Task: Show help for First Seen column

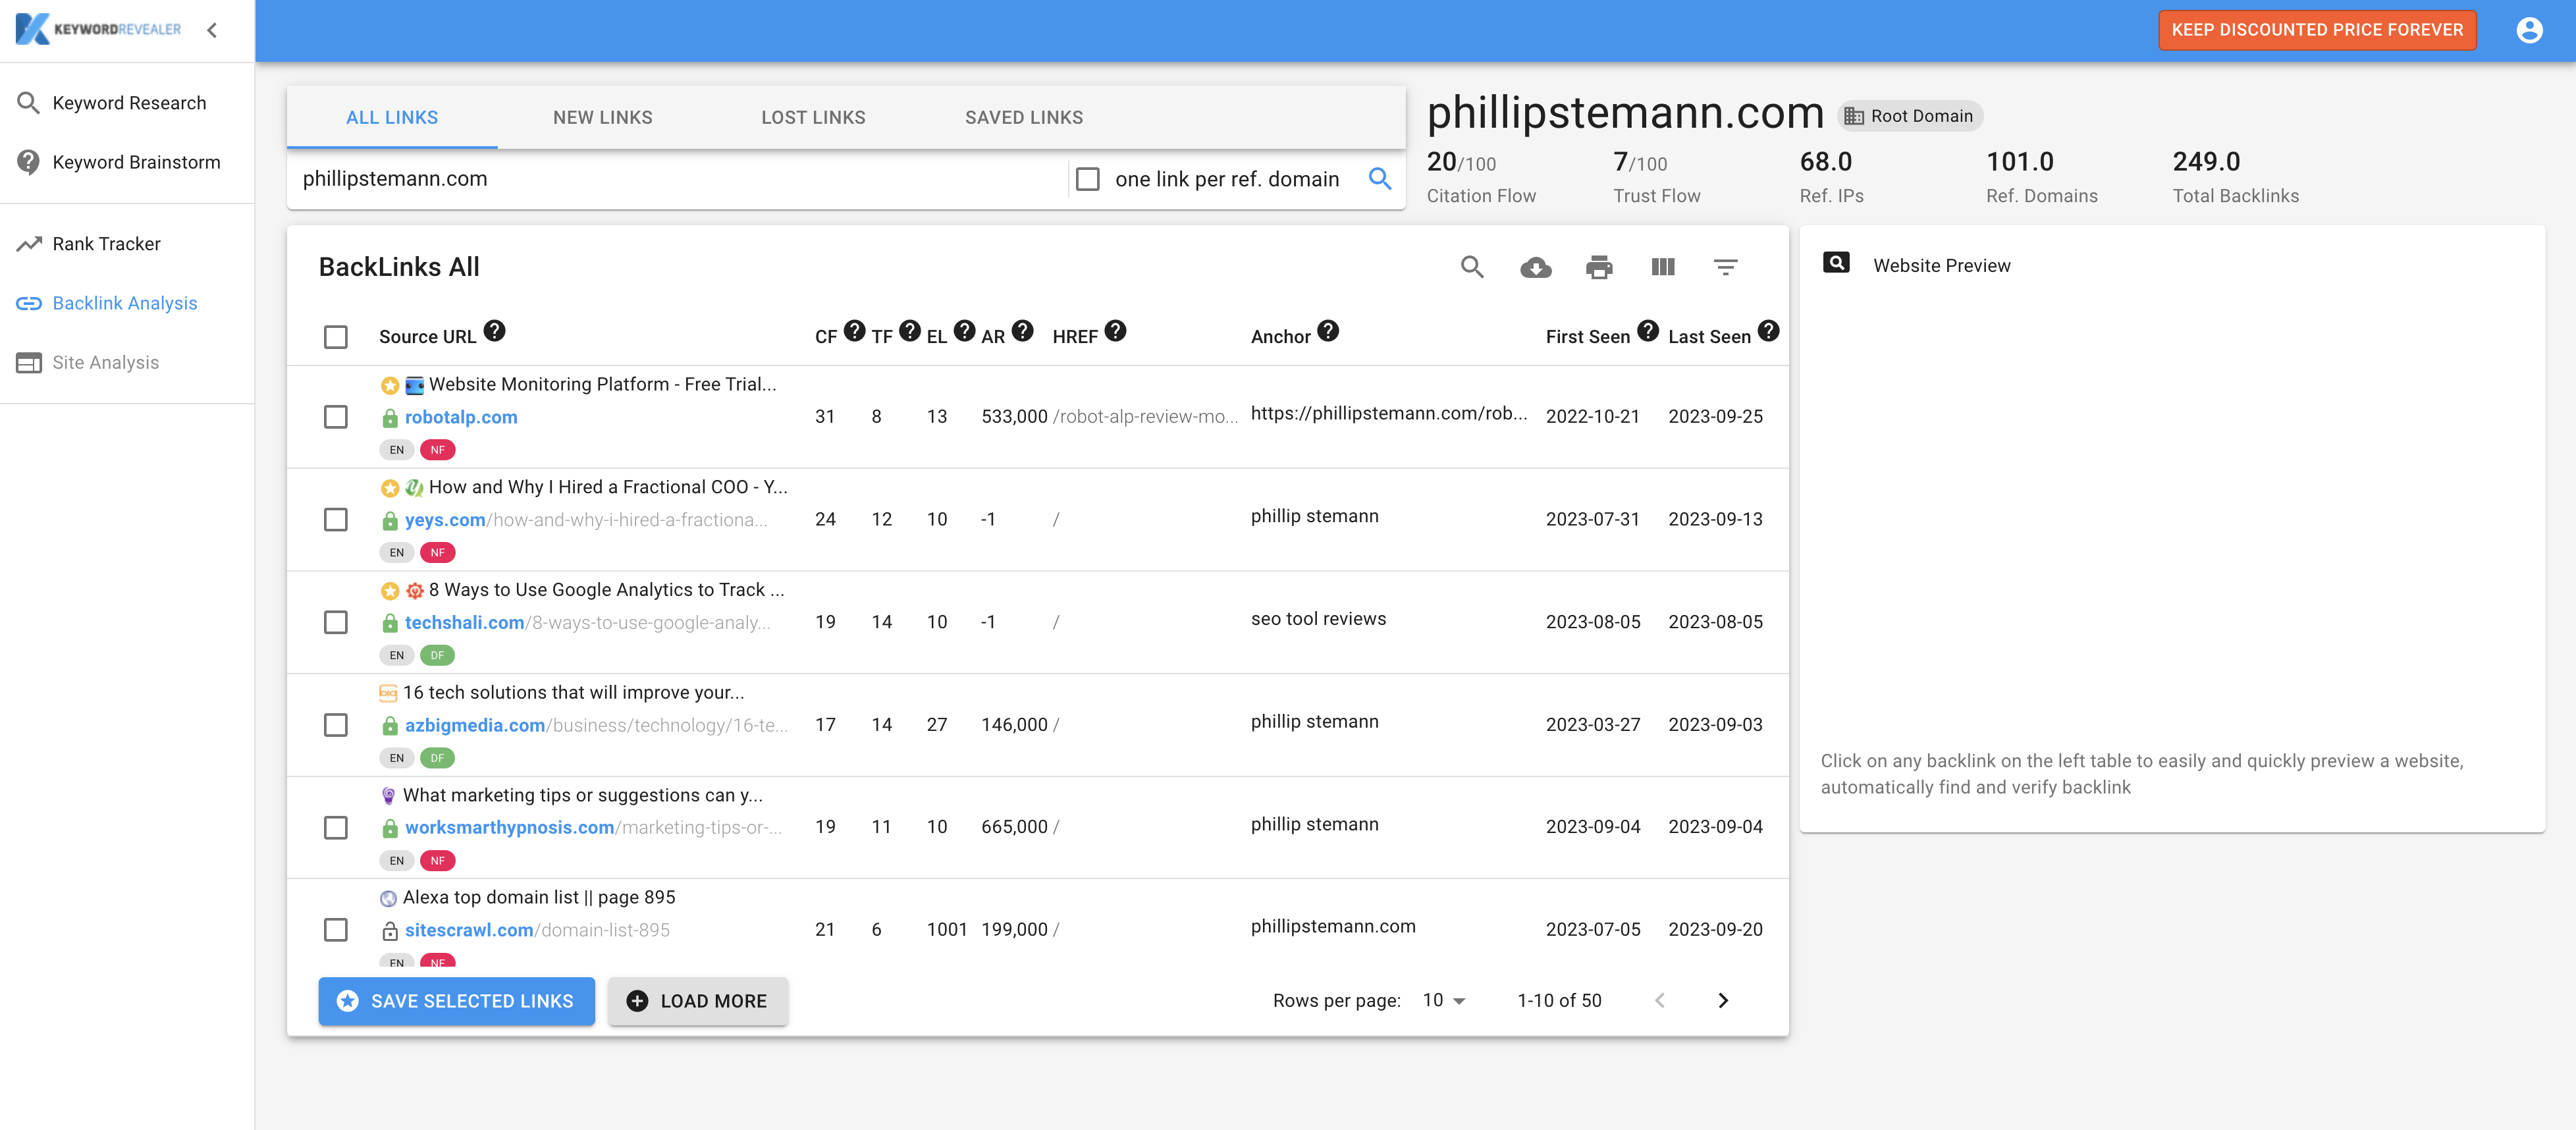Action: [1647, 331]
